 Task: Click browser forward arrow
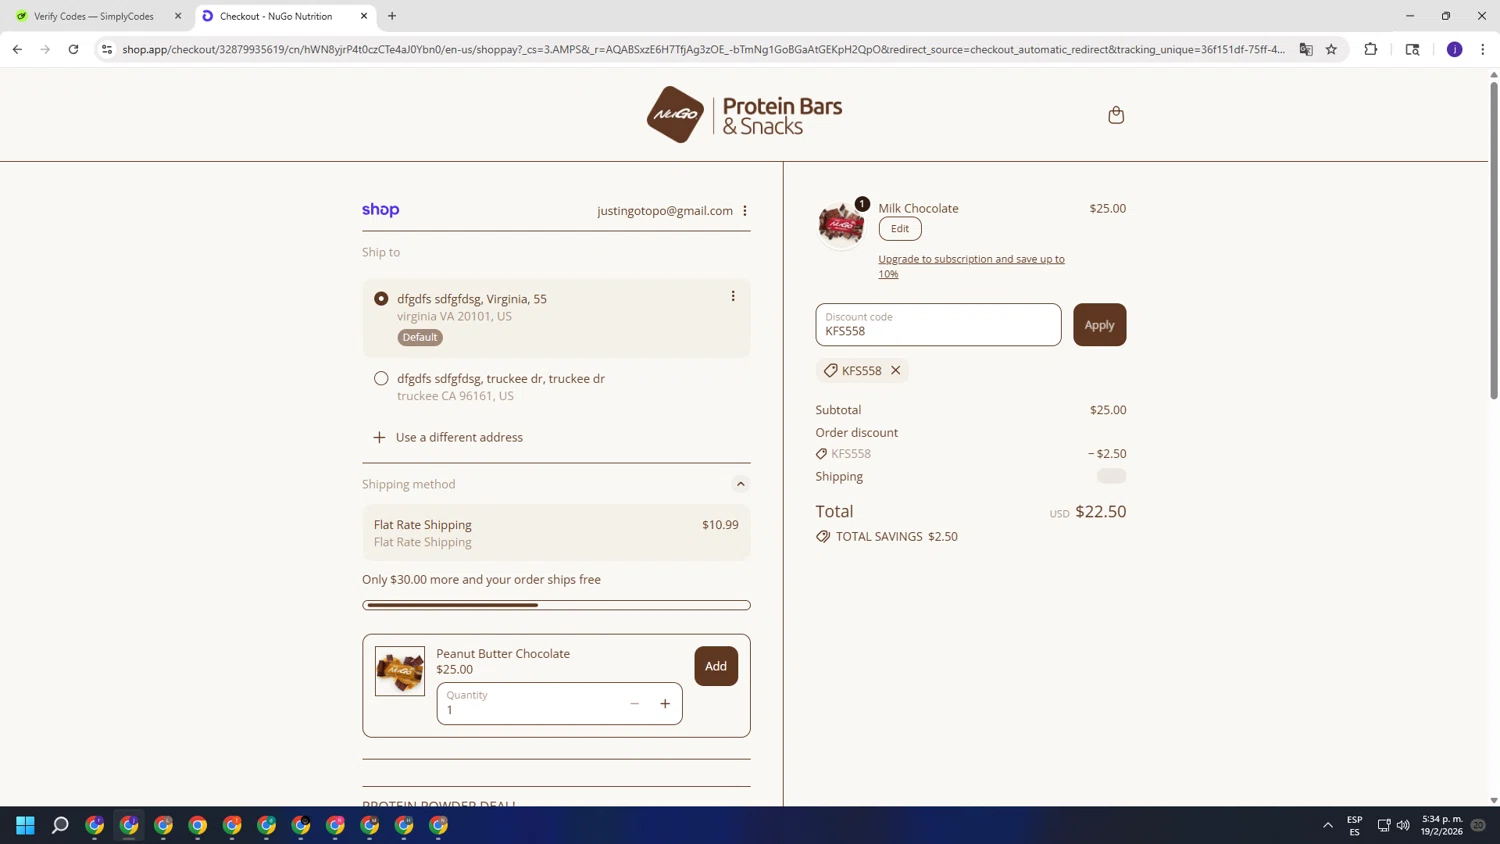point(45,49)
